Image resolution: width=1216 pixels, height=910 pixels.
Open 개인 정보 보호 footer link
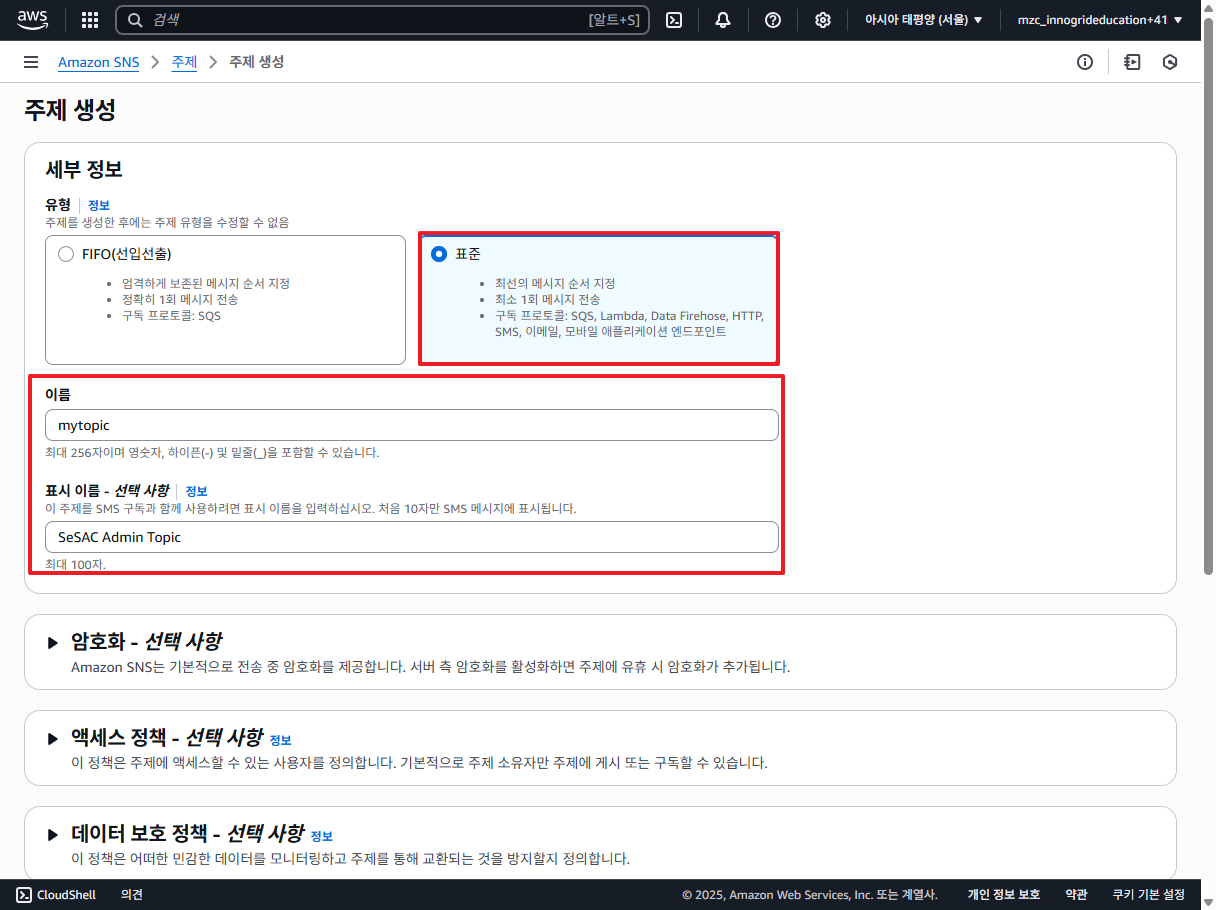[x=1004, y=895]
